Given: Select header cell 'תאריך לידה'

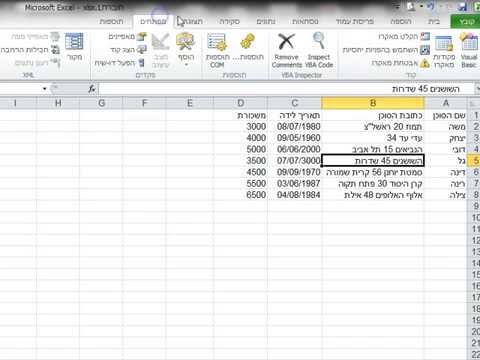Looking at the screenshot, I should (x=294, y=115).
